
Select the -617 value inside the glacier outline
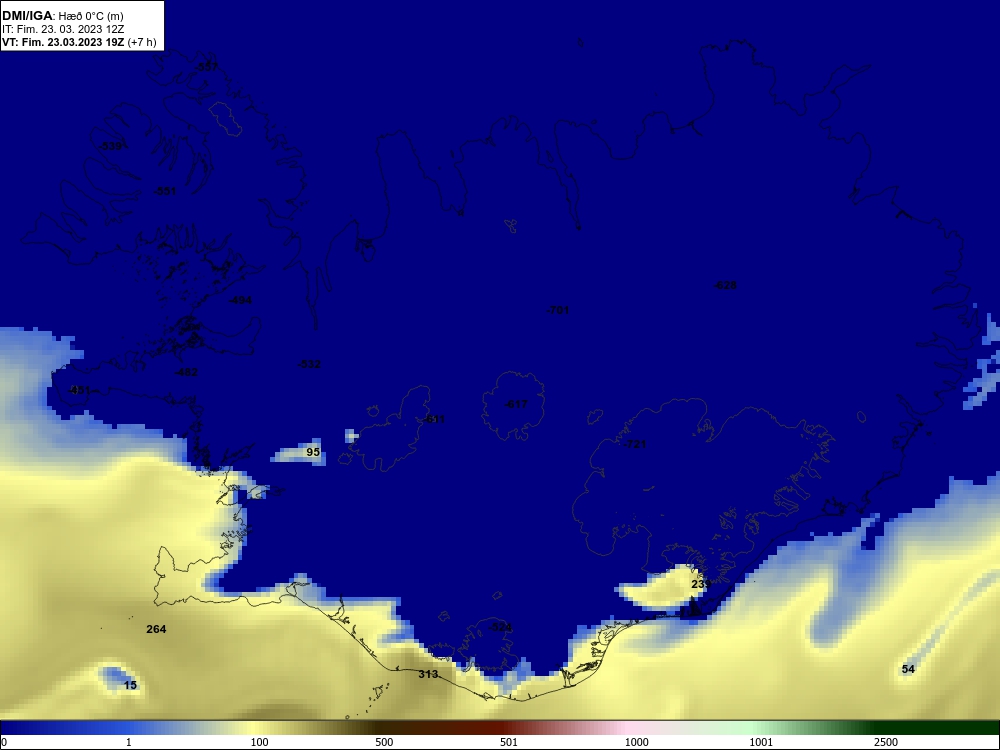point(516,404)
